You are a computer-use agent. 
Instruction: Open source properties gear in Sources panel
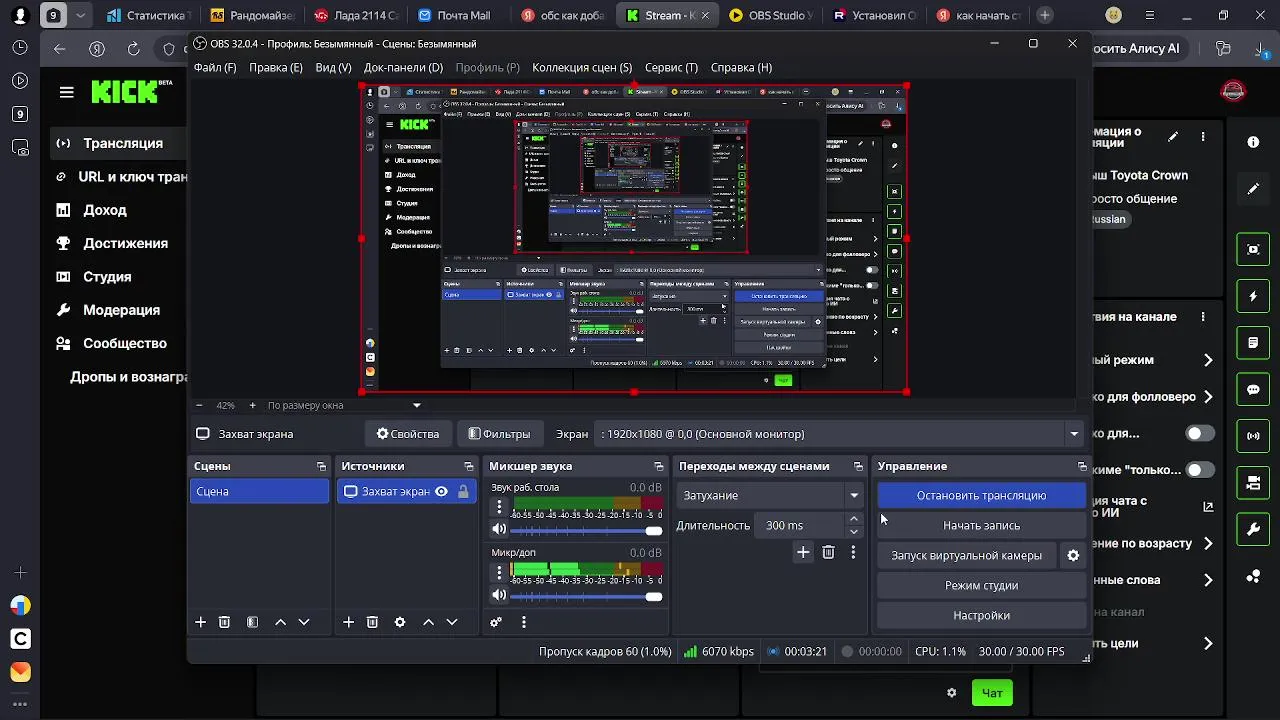click(x=400, y=622)
